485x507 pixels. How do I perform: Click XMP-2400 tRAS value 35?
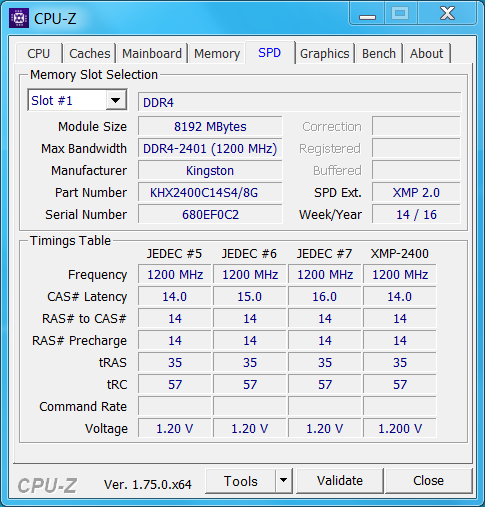click(400, 363)
